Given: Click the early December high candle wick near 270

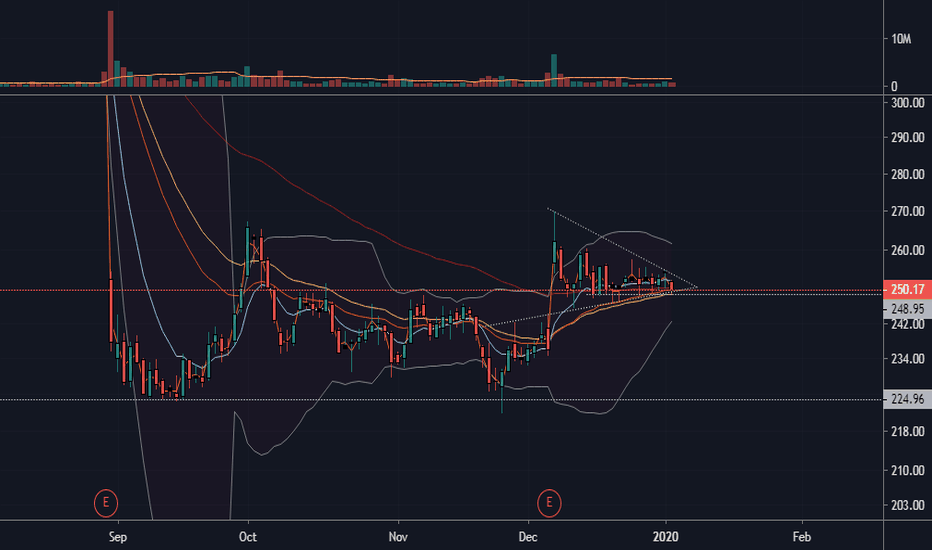Looking at the screenshot, I should [555, 226].
